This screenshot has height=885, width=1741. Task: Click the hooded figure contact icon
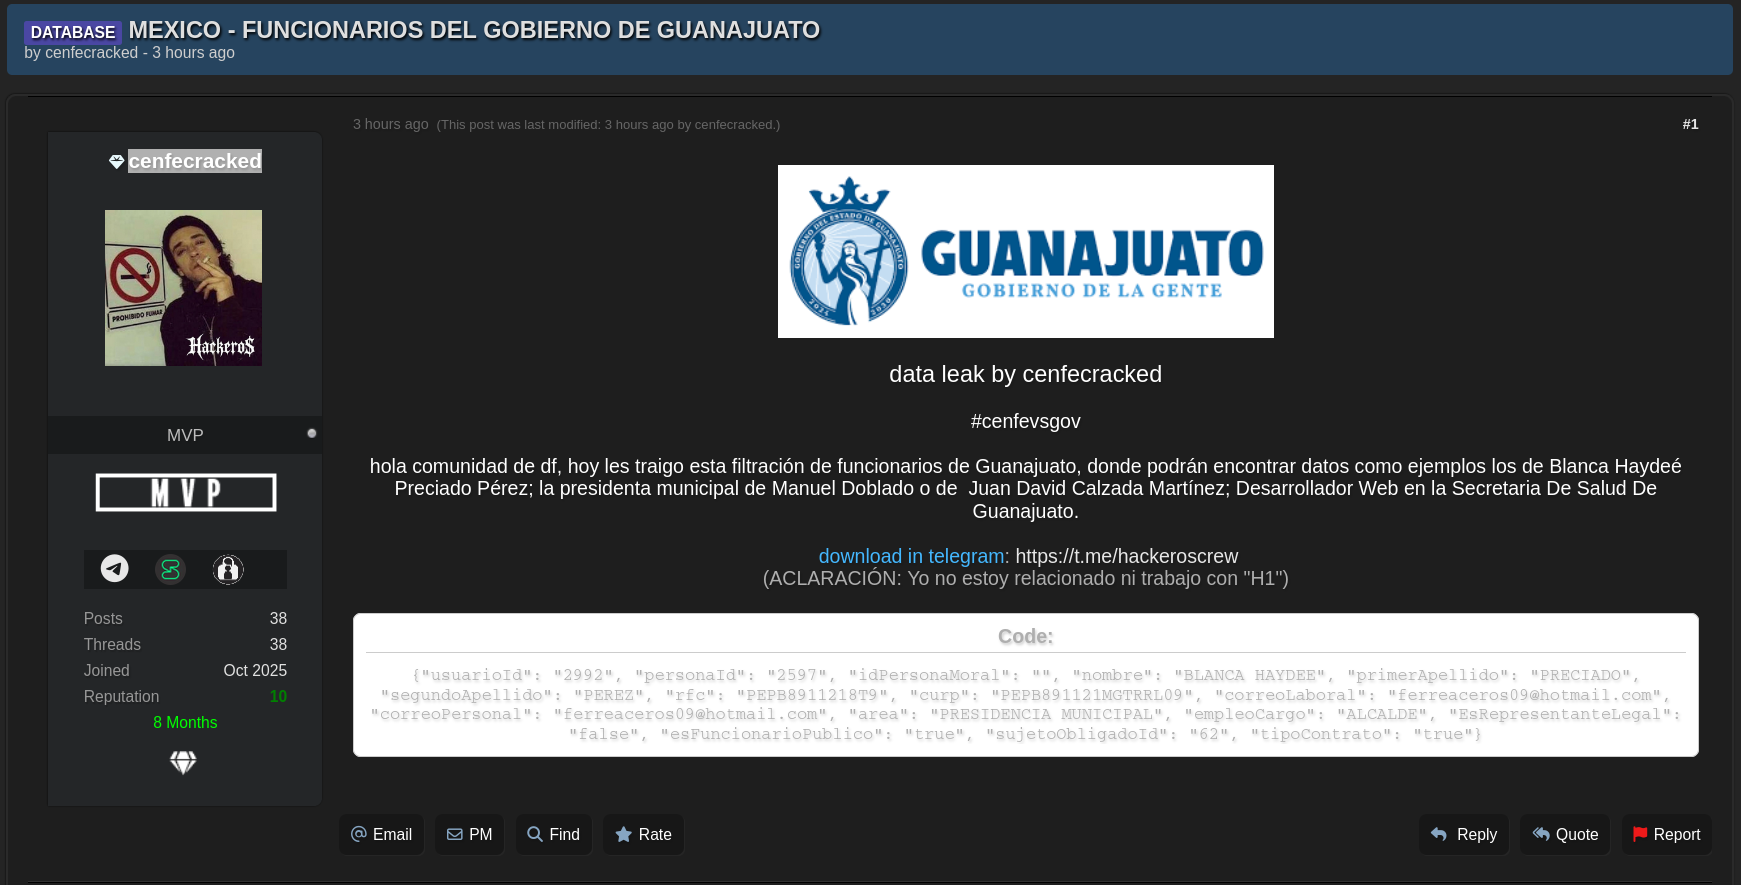click(228, 569)
